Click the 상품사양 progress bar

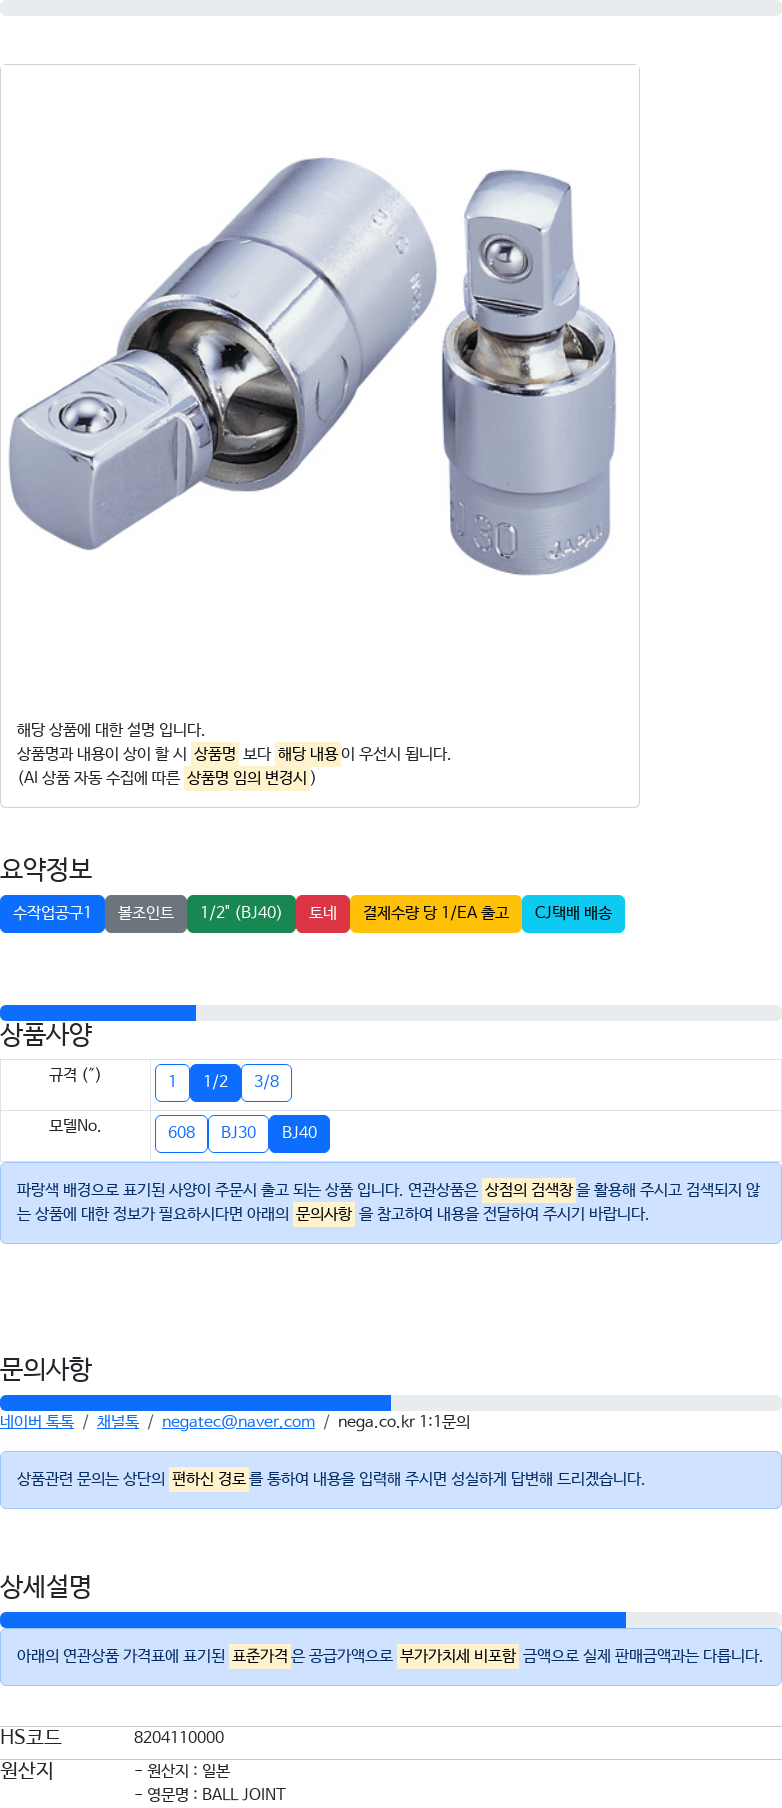point(391,1013)
